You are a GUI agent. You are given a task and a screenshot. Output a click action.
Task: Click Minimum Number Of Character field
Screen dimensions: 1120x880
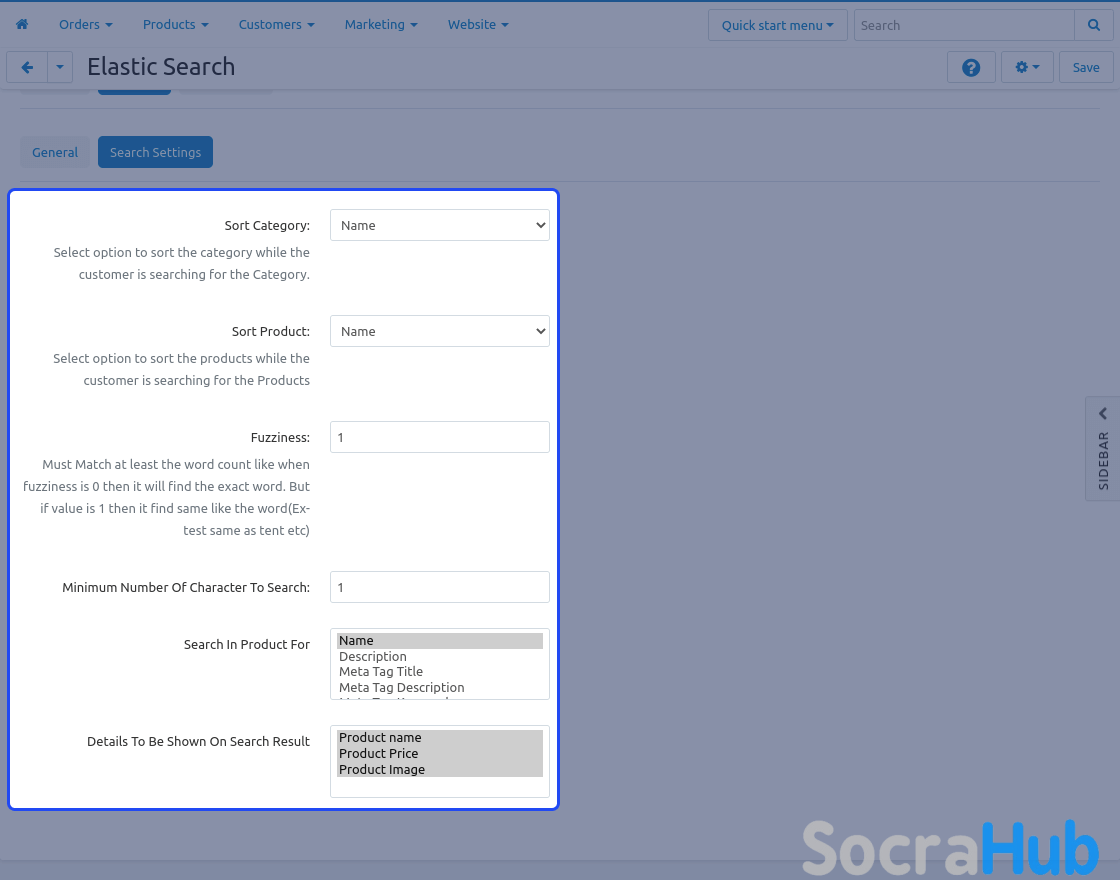click(x=439, y=587)
